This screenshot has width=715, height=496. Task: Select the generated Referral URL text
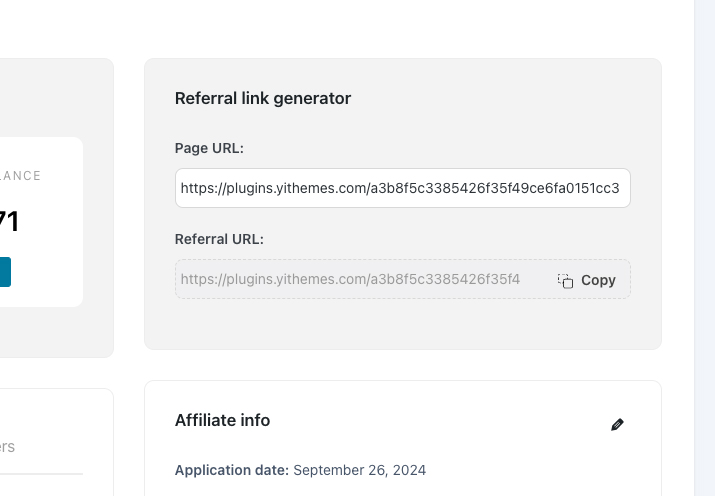[350, 279]
